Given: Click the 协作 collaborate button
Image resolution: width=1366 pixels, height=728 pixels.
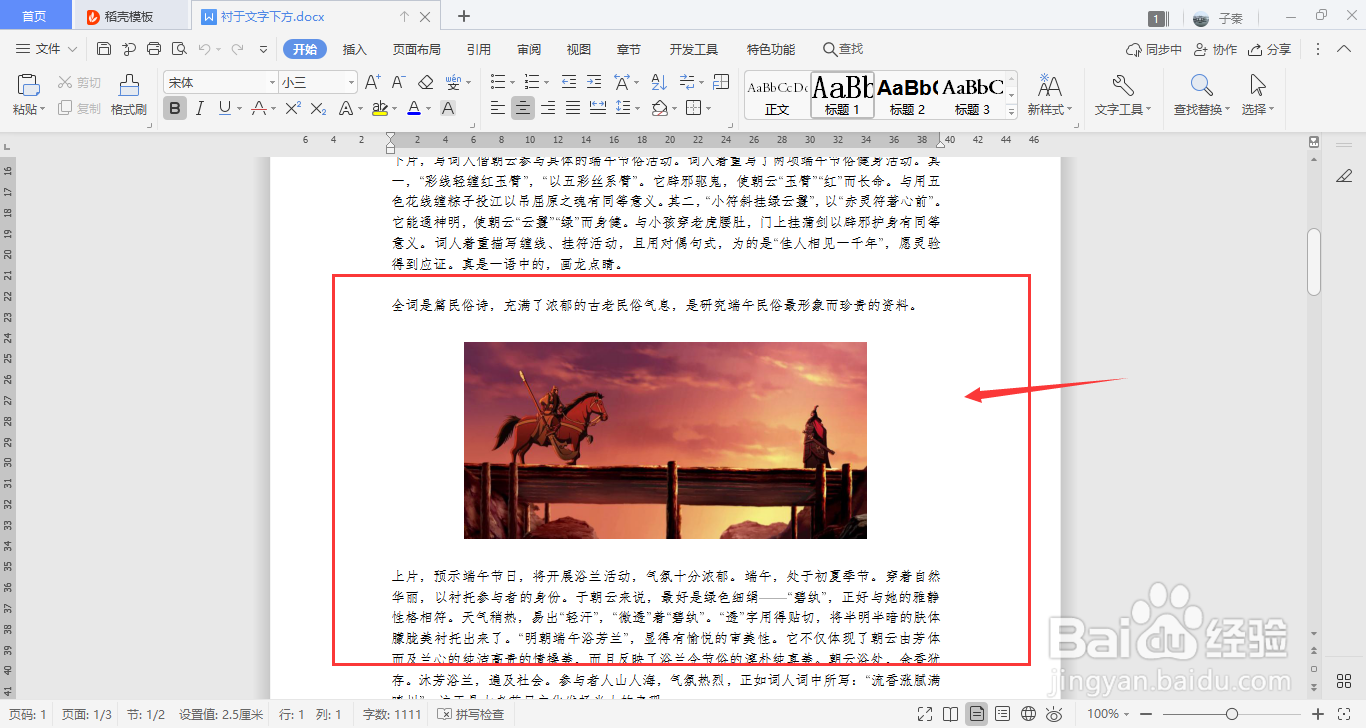Looking at the screenshot, I should click(1215, 49).
